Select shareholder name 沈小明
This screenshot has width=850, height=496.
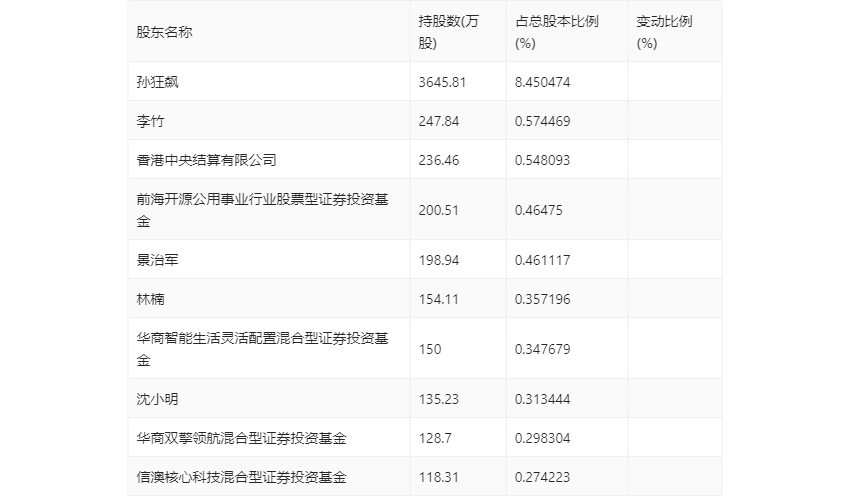(x=157, y=399)
